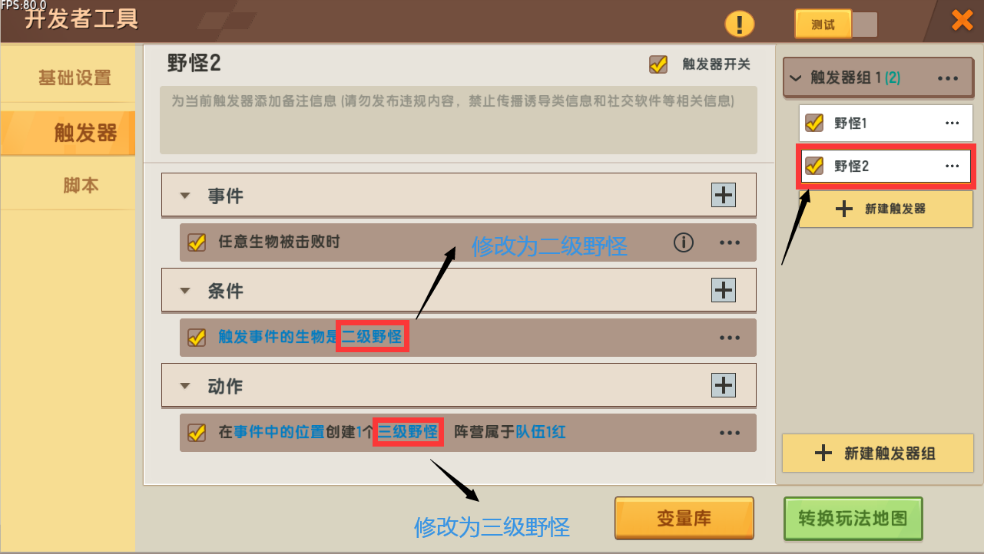Viewport: 984px width, 554px height.
Task: Click the trigger note text field
Action: [x=458, y=120]
